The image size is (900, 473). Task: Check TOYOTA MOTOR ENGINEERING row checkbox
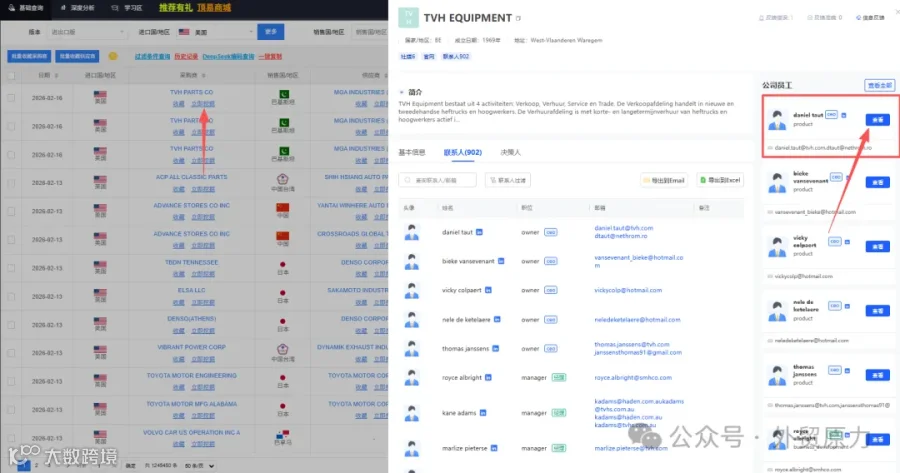point(11,381)
